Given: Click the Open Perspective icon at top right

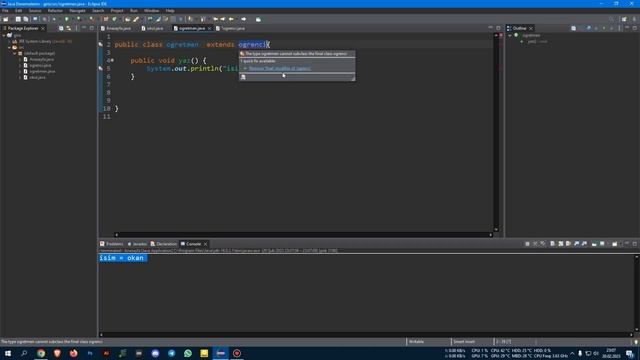Looking at the screenshot, I should click(x=624, y=19).
